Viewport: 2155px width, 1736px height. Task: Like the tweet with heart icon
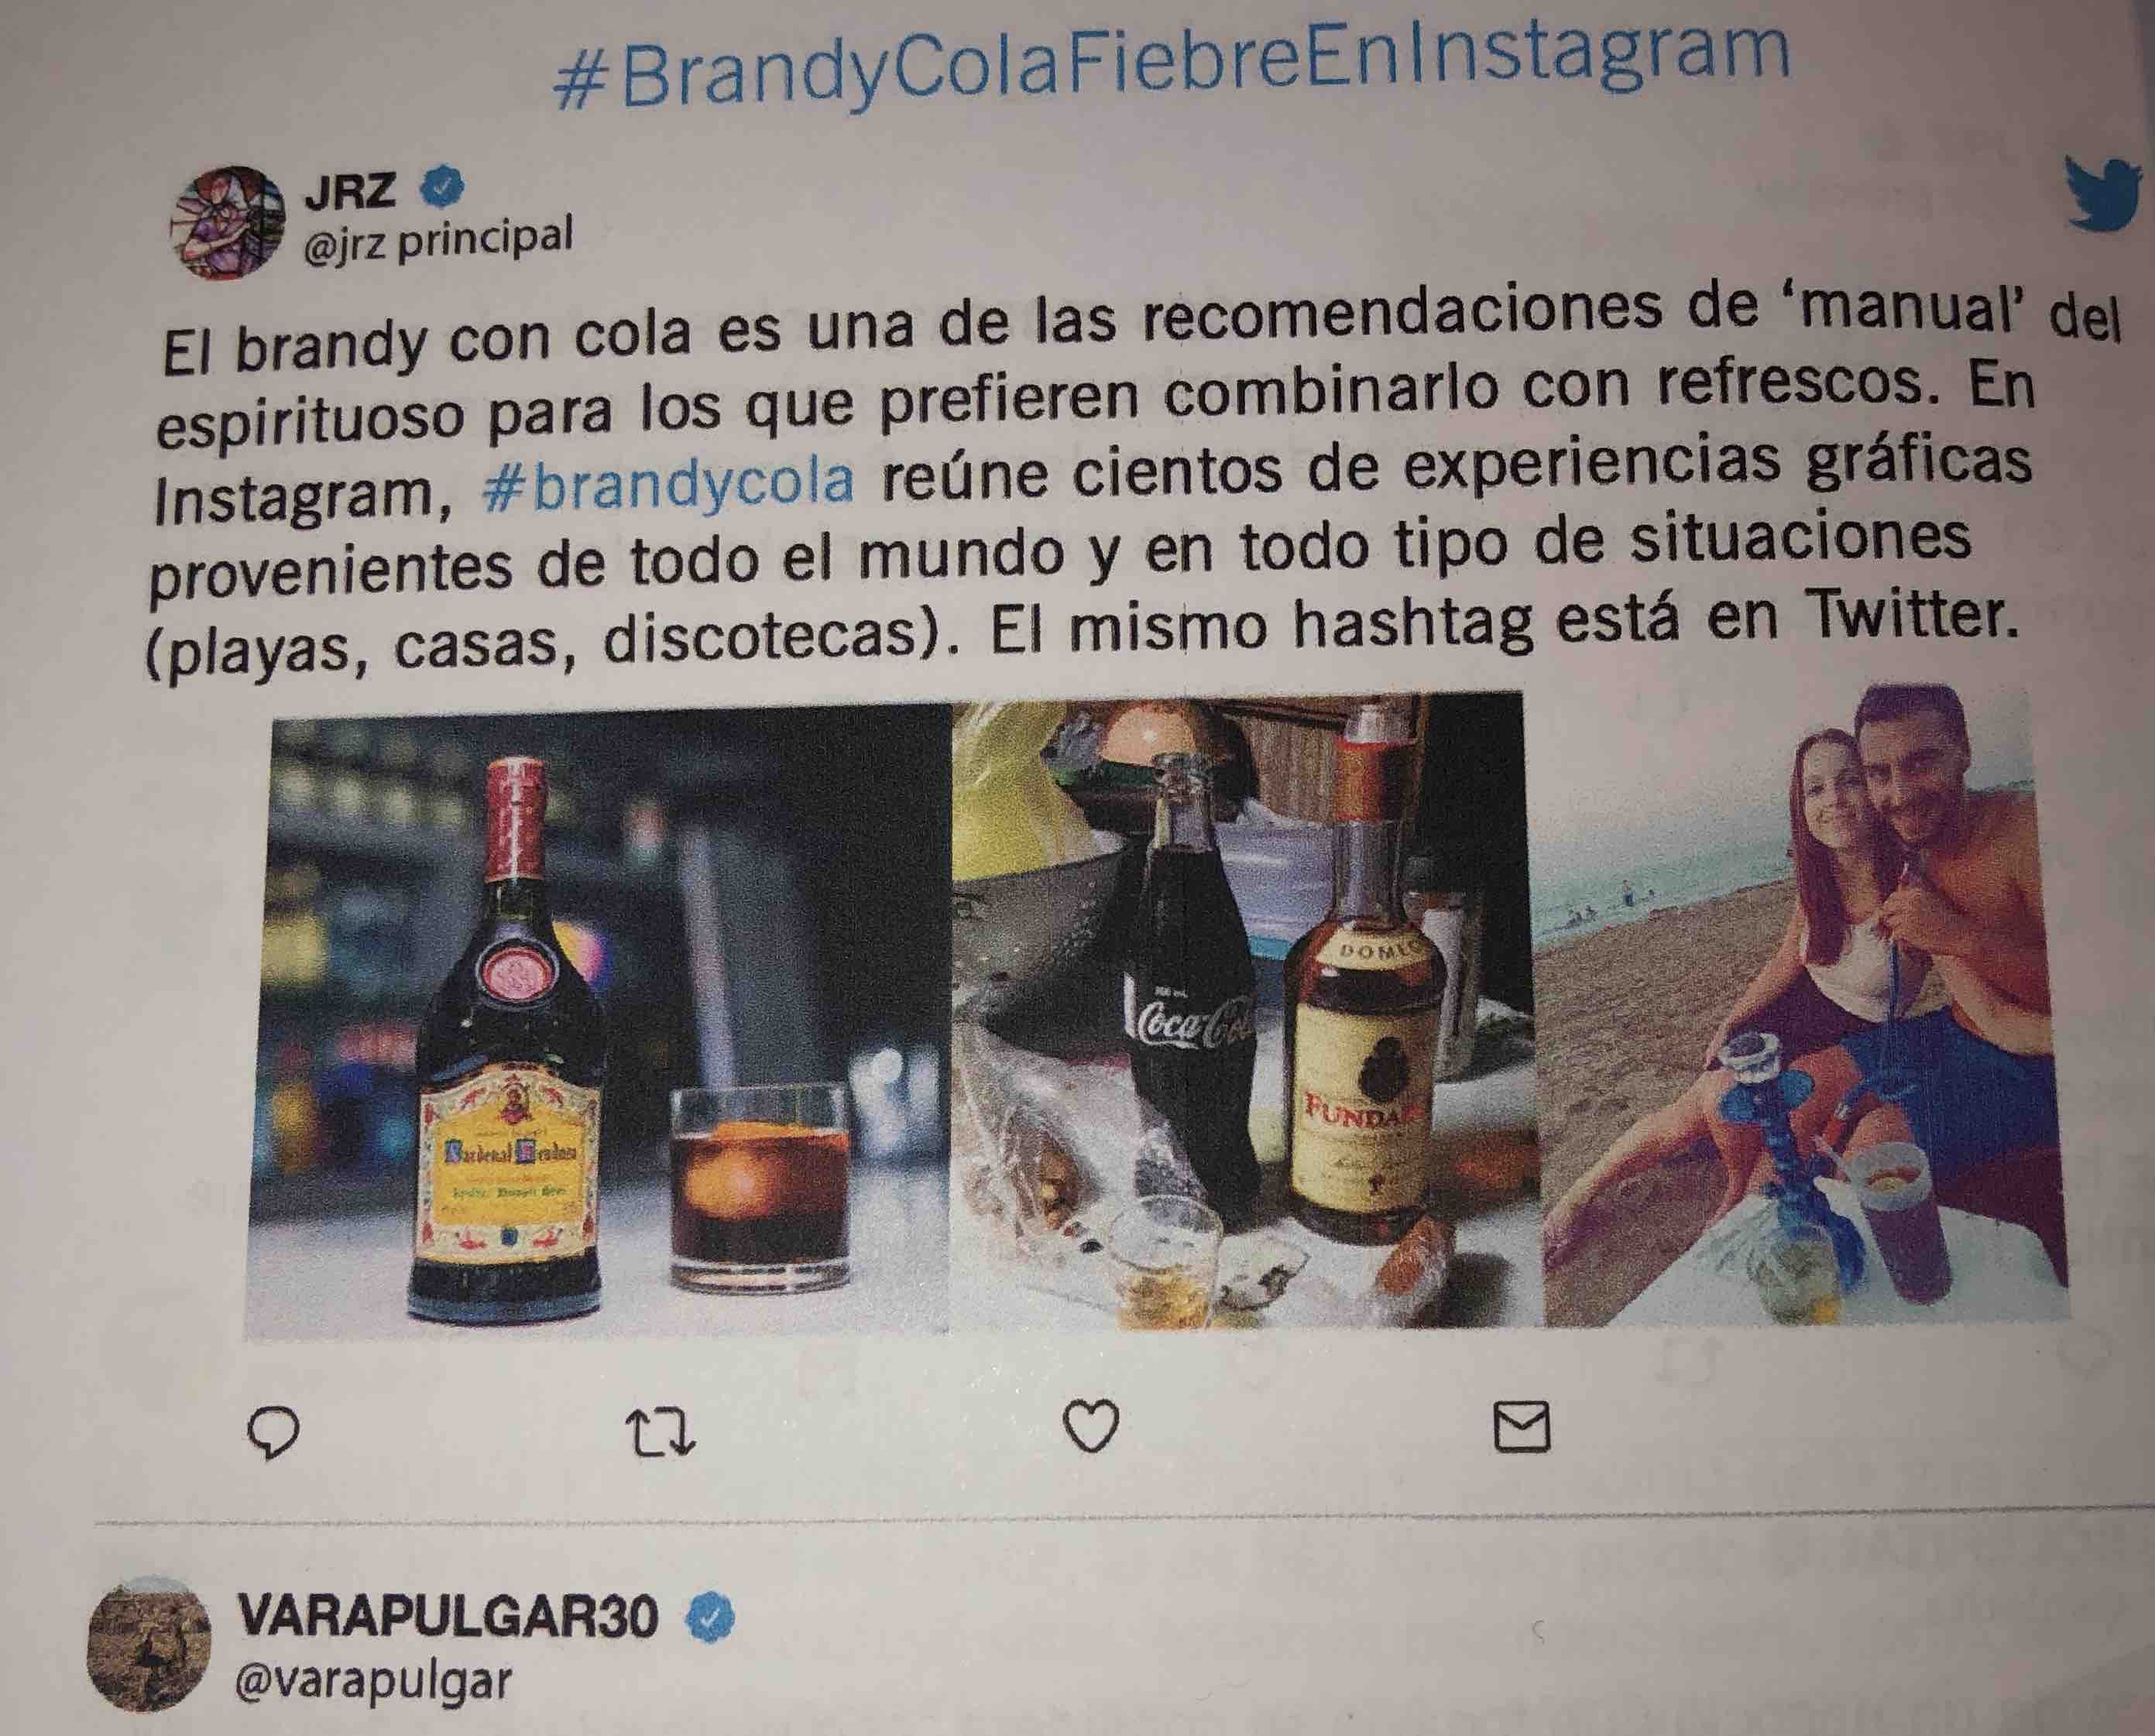pos(1090,1426)
